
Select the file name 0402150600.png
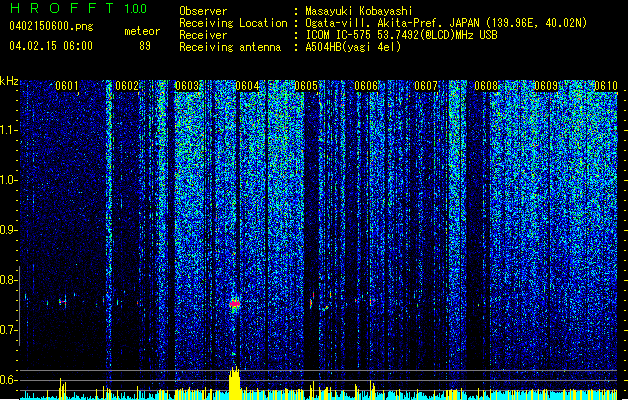pos(51,26)
